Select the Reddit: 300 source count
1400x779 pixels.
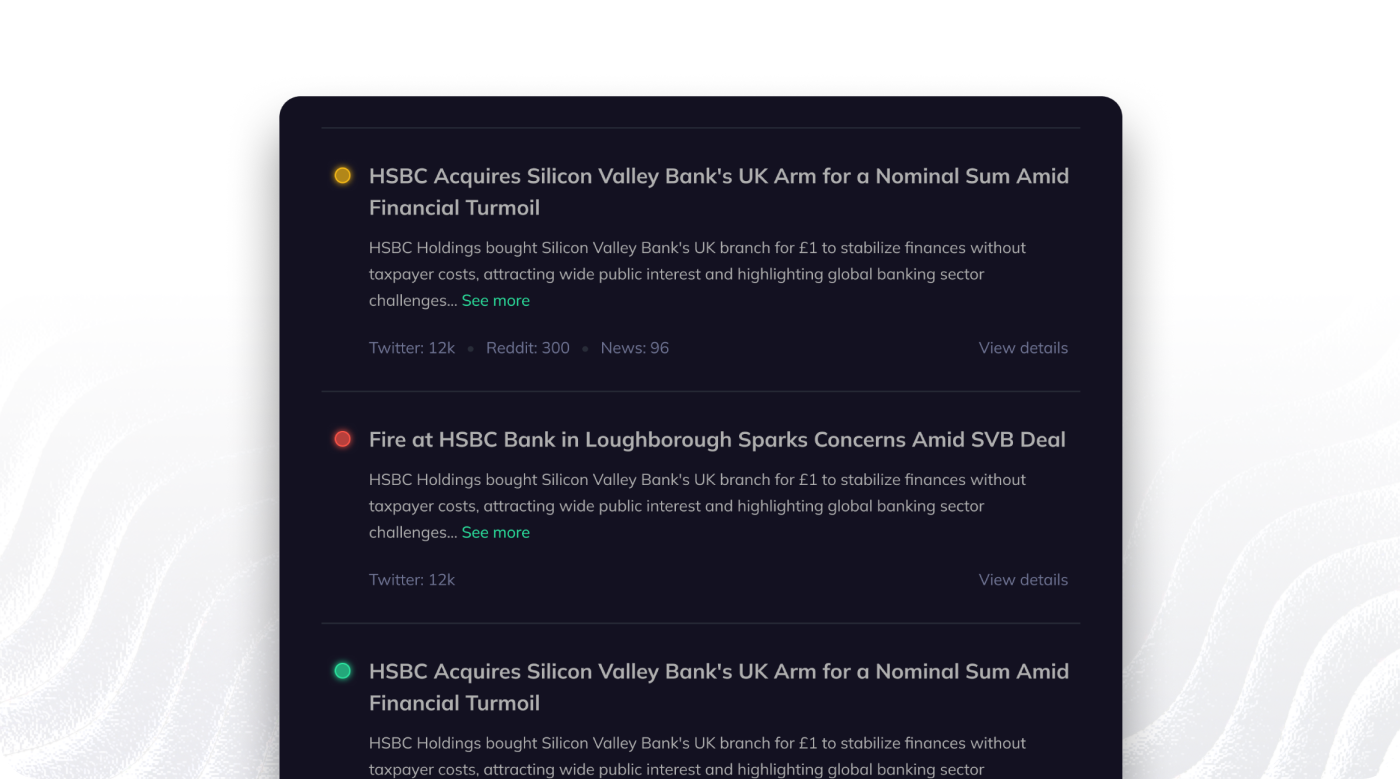[x=528, y=348]
